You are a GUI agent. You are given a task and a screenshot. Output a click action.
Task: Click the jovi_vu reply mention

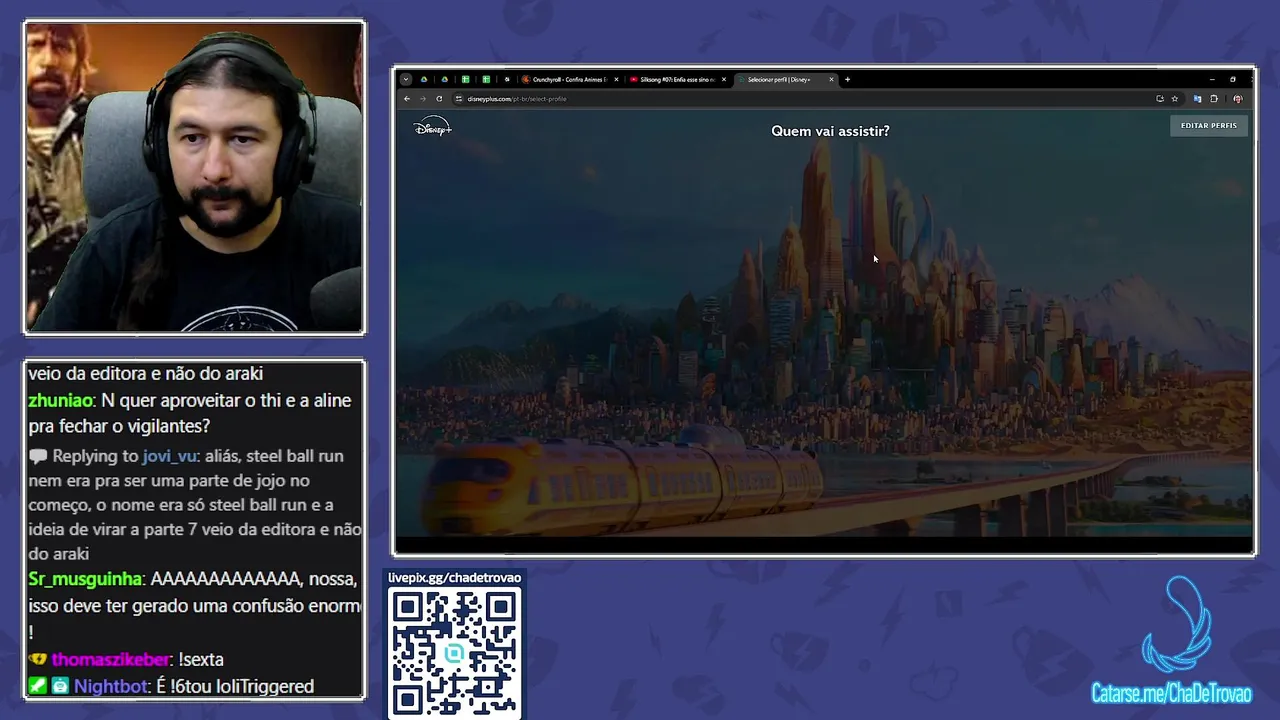pyautogui.click(x=170, y=456)
